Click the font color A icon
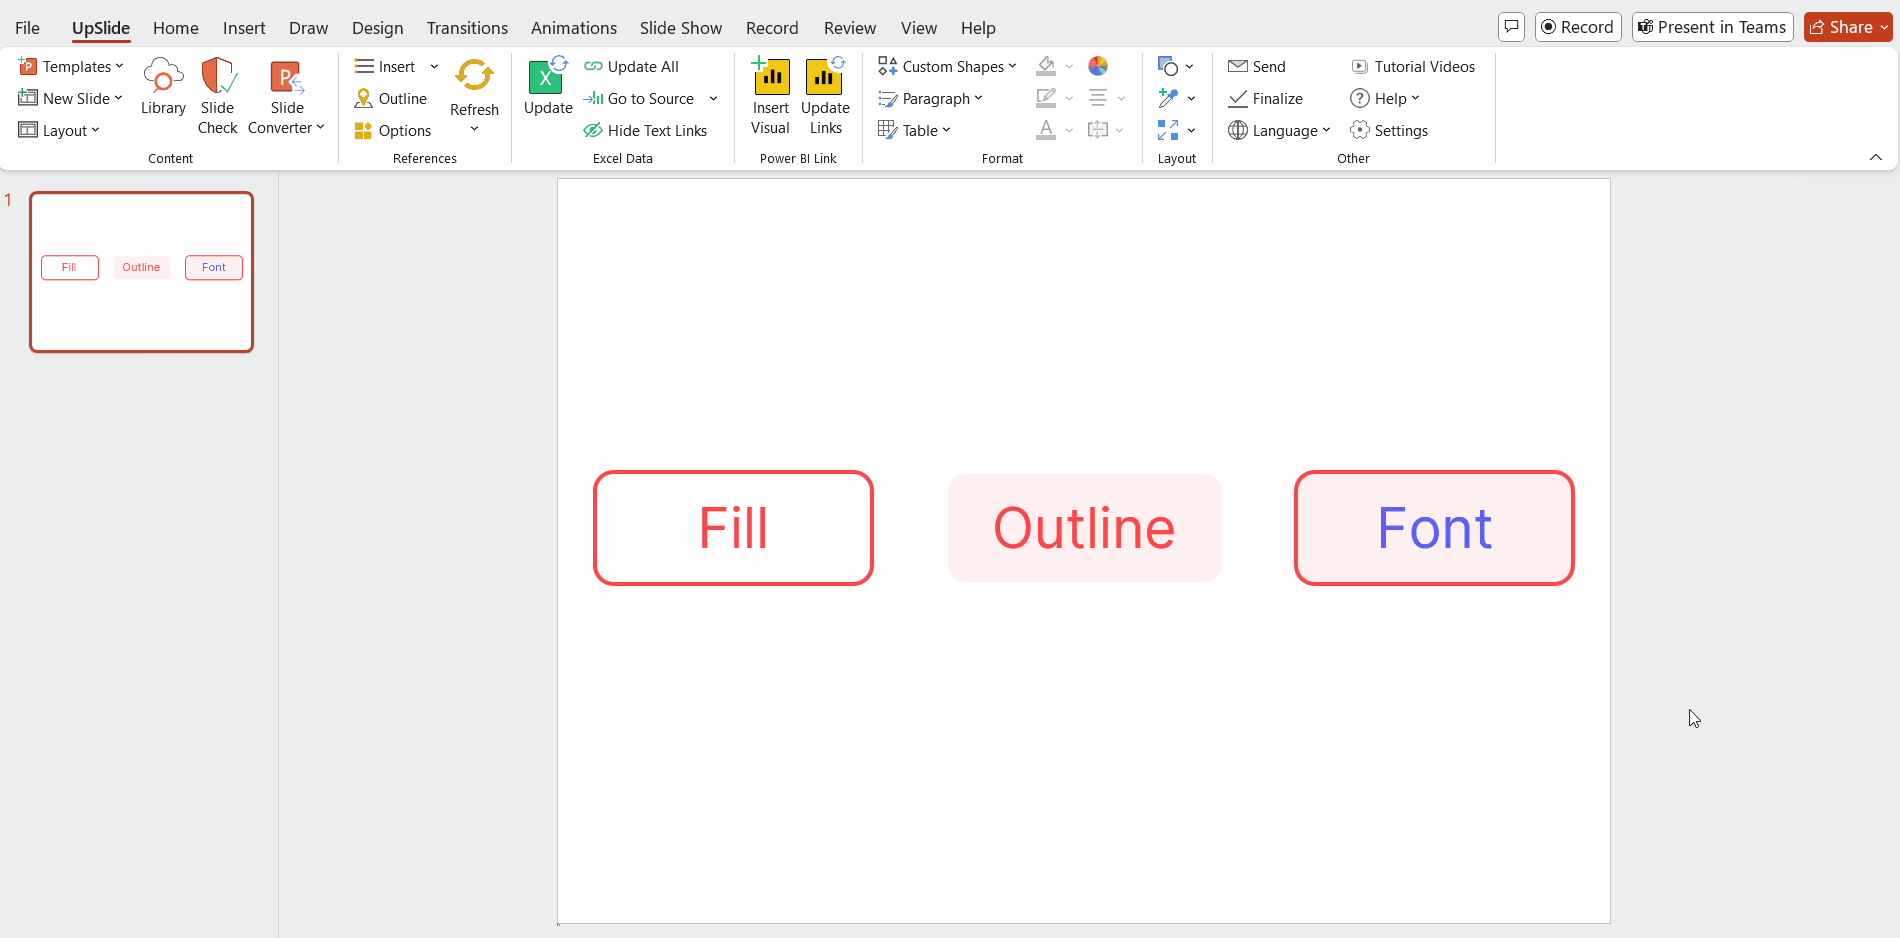Viewport: 1900px width, 938px height. (1046, 130)
